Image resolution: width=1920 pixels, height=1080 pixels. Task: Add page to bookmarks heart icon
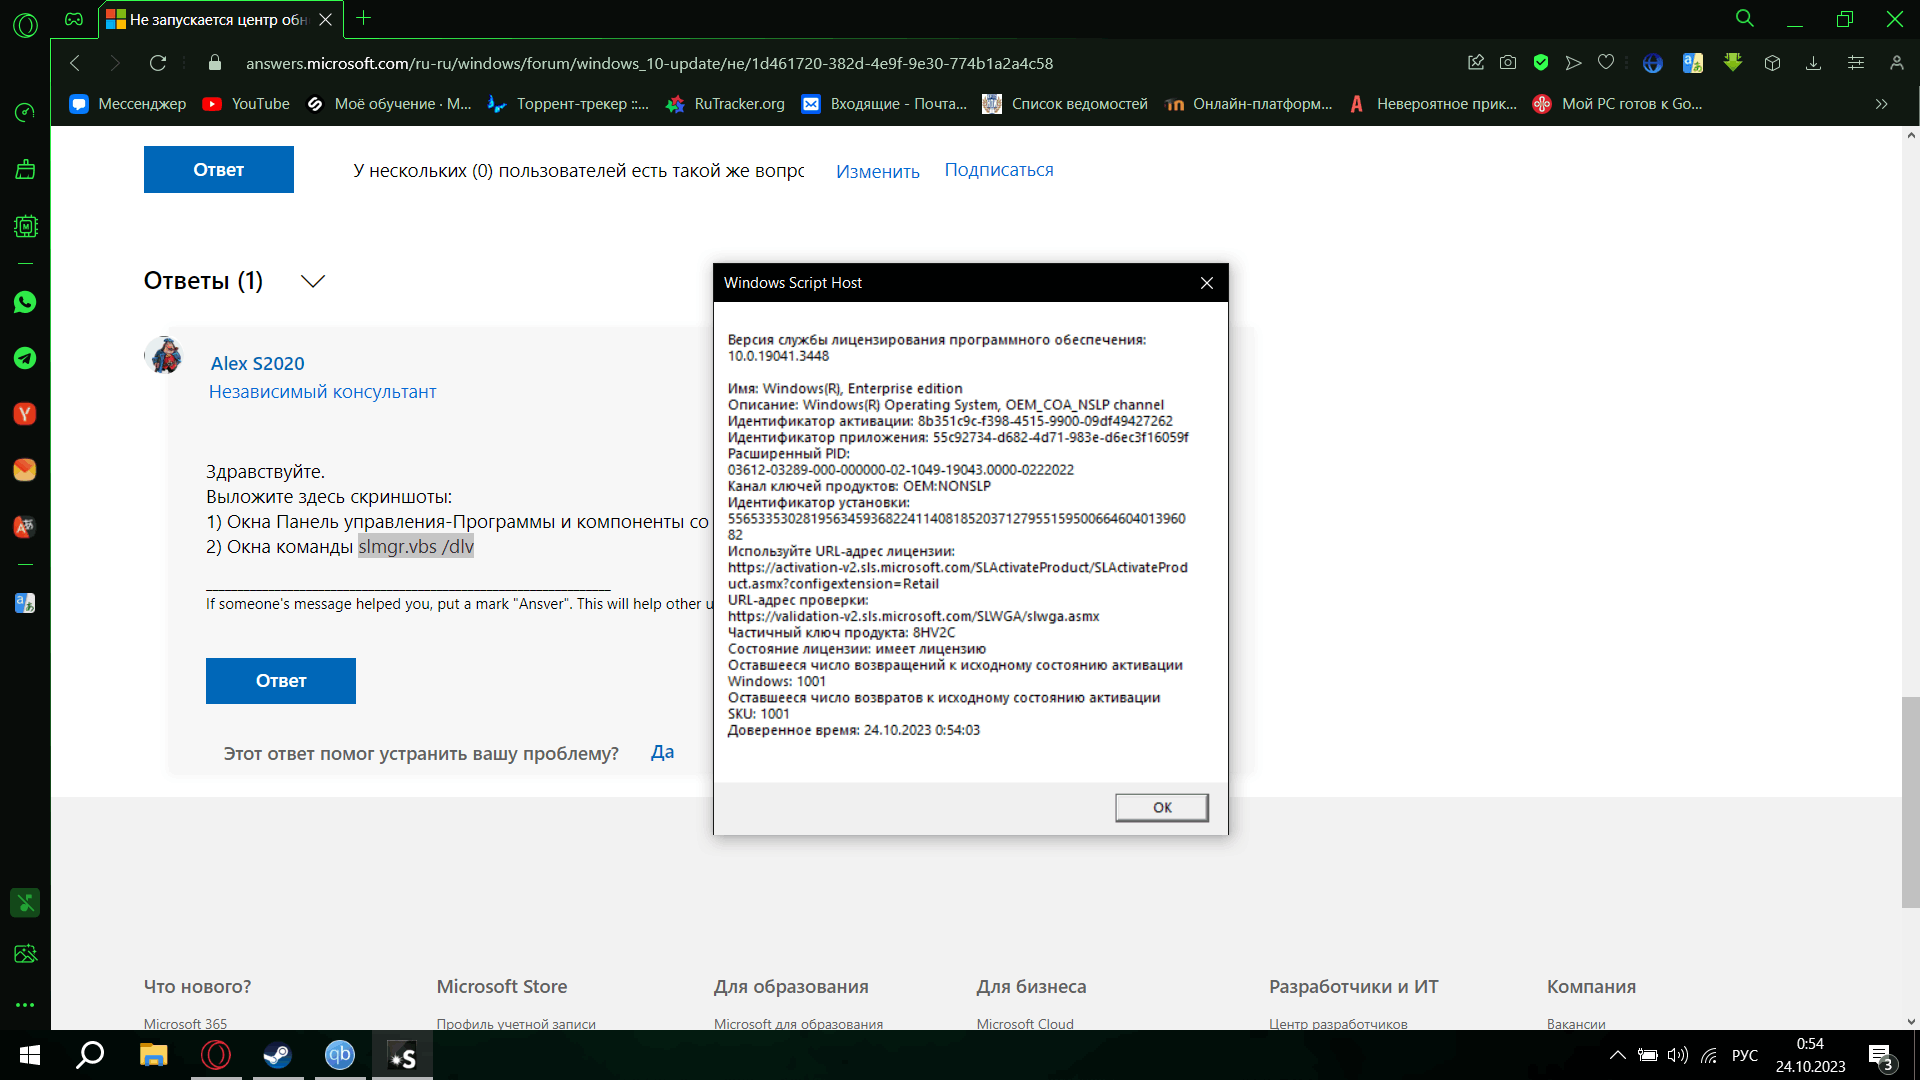(x=1606, y=63)
